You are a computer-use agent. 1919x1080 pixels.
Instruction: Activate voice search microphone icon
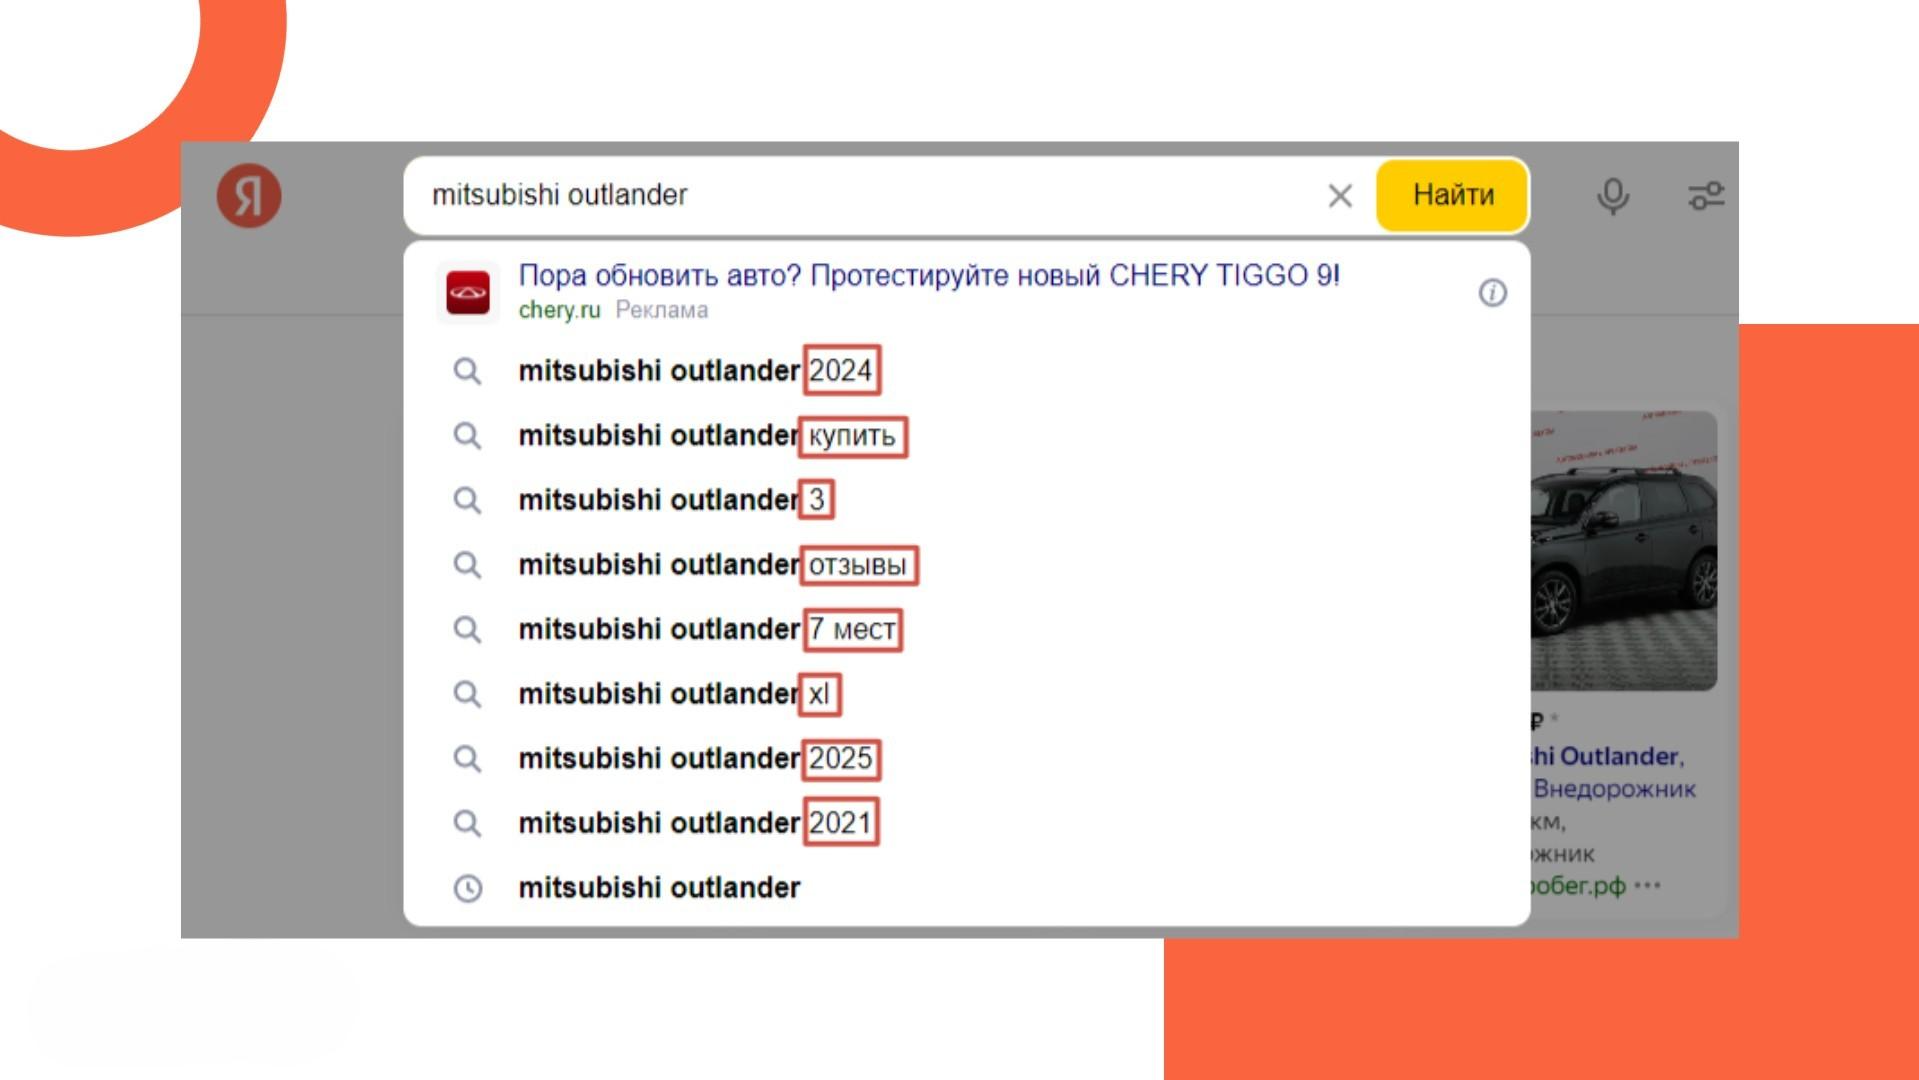click(1612, 196)
